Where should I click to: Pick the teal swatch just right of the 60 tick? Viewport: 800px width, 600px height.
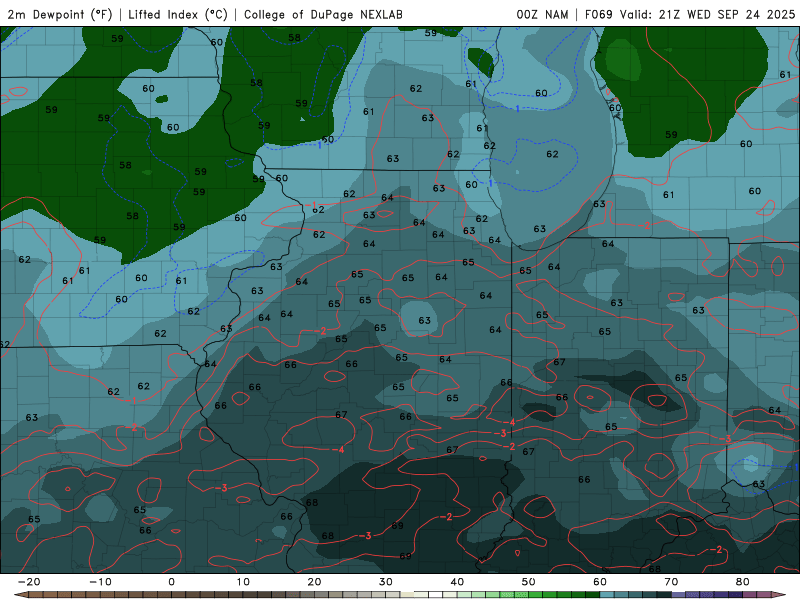click(x=607, y=594)
